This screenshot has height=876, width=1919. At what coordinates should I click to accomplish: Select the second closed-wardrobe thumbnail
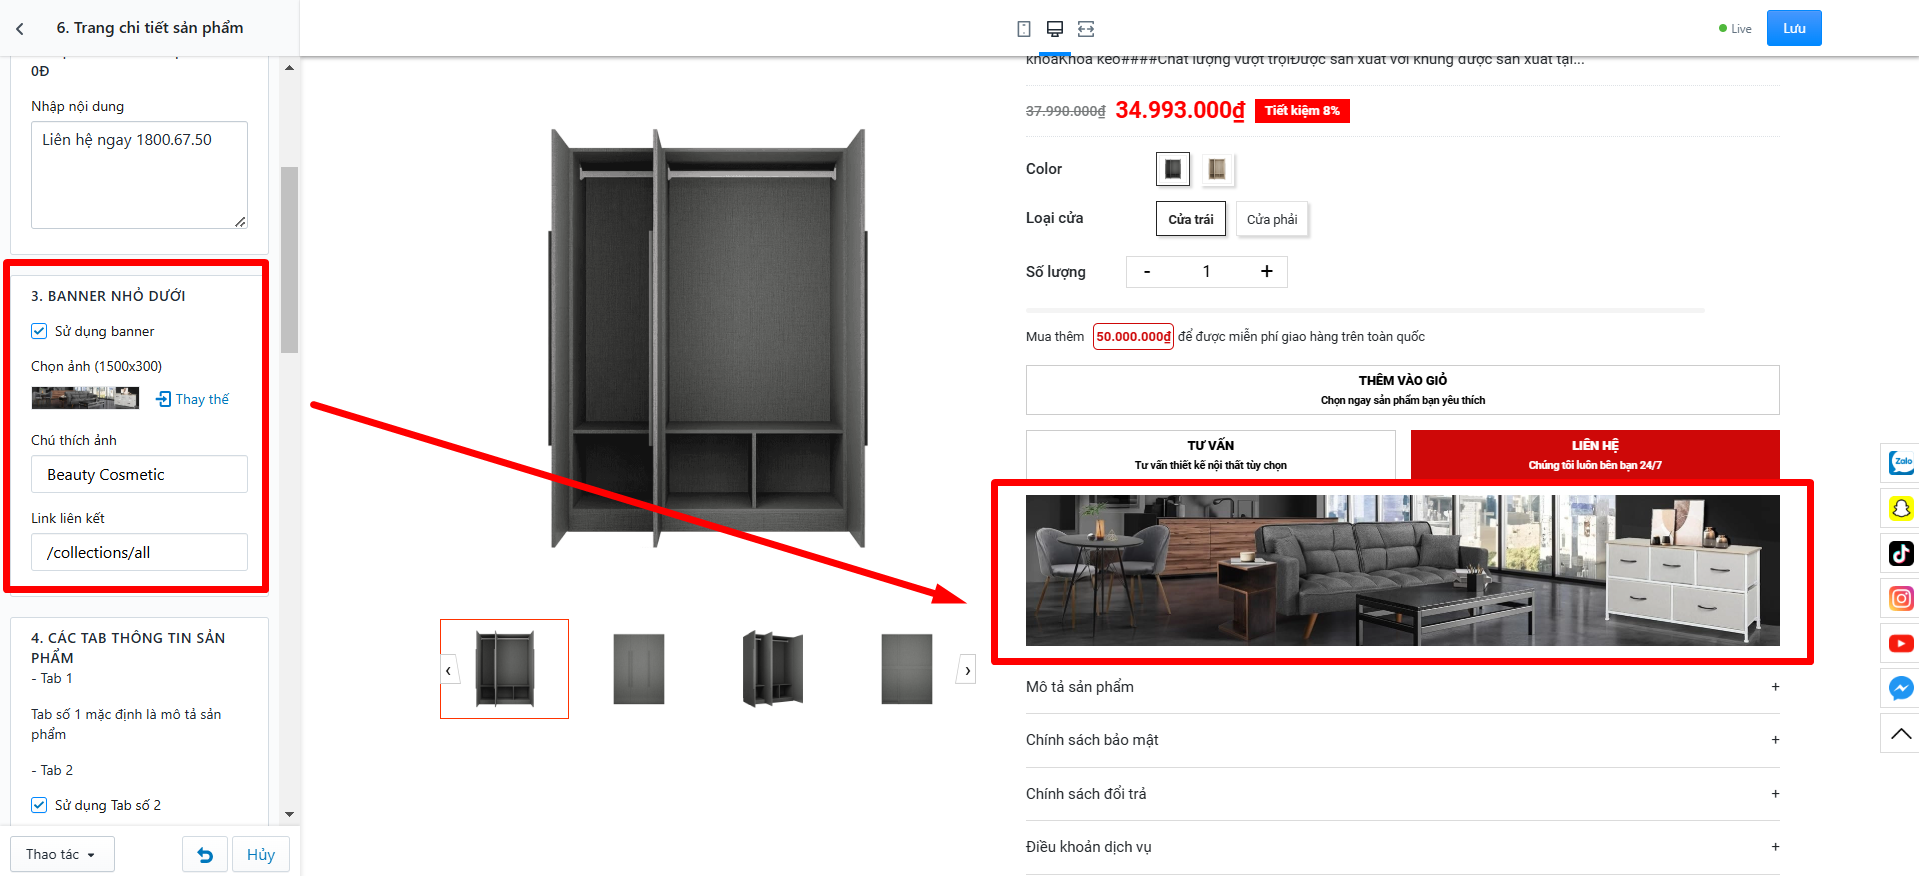point(639,669)
